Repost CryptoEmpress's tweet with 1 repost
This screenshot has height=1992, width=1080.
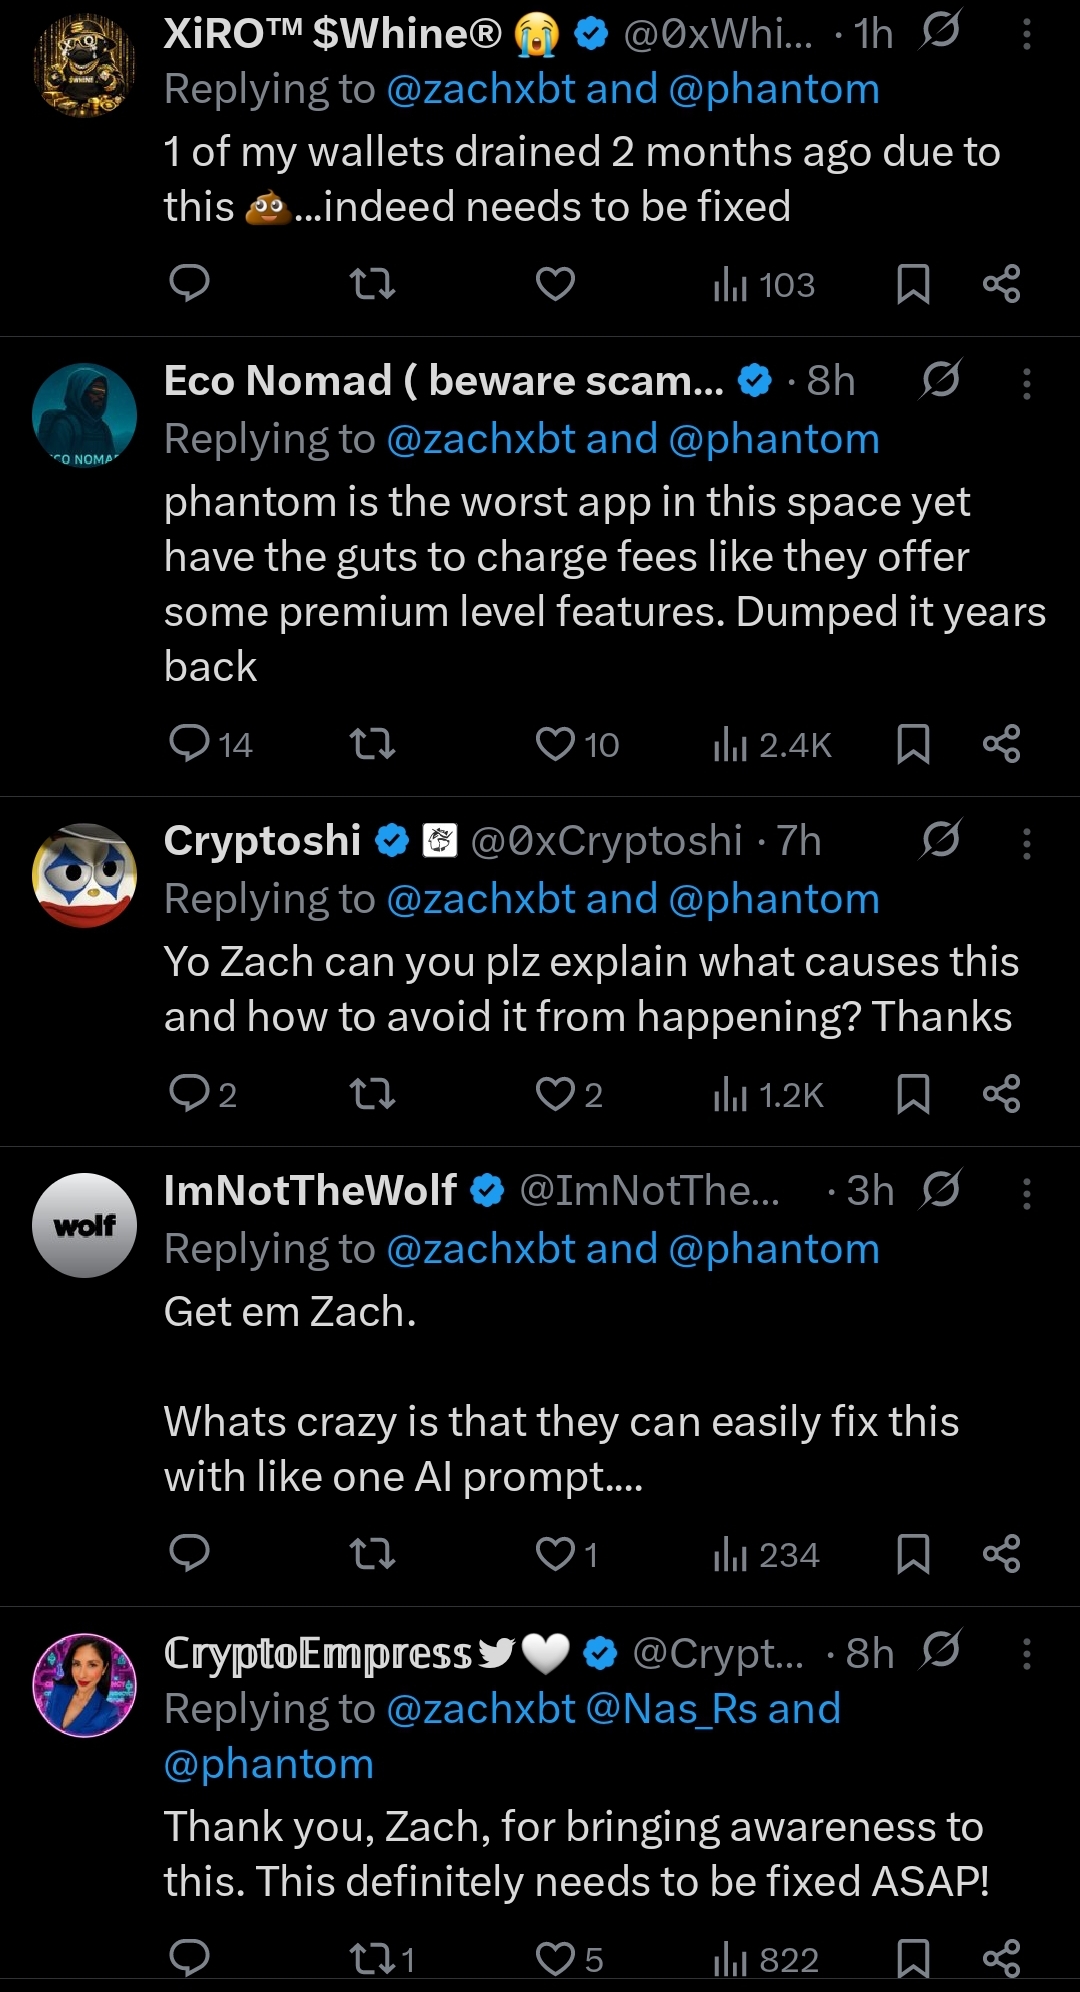pyautogui.click(x=372, y=1957)
